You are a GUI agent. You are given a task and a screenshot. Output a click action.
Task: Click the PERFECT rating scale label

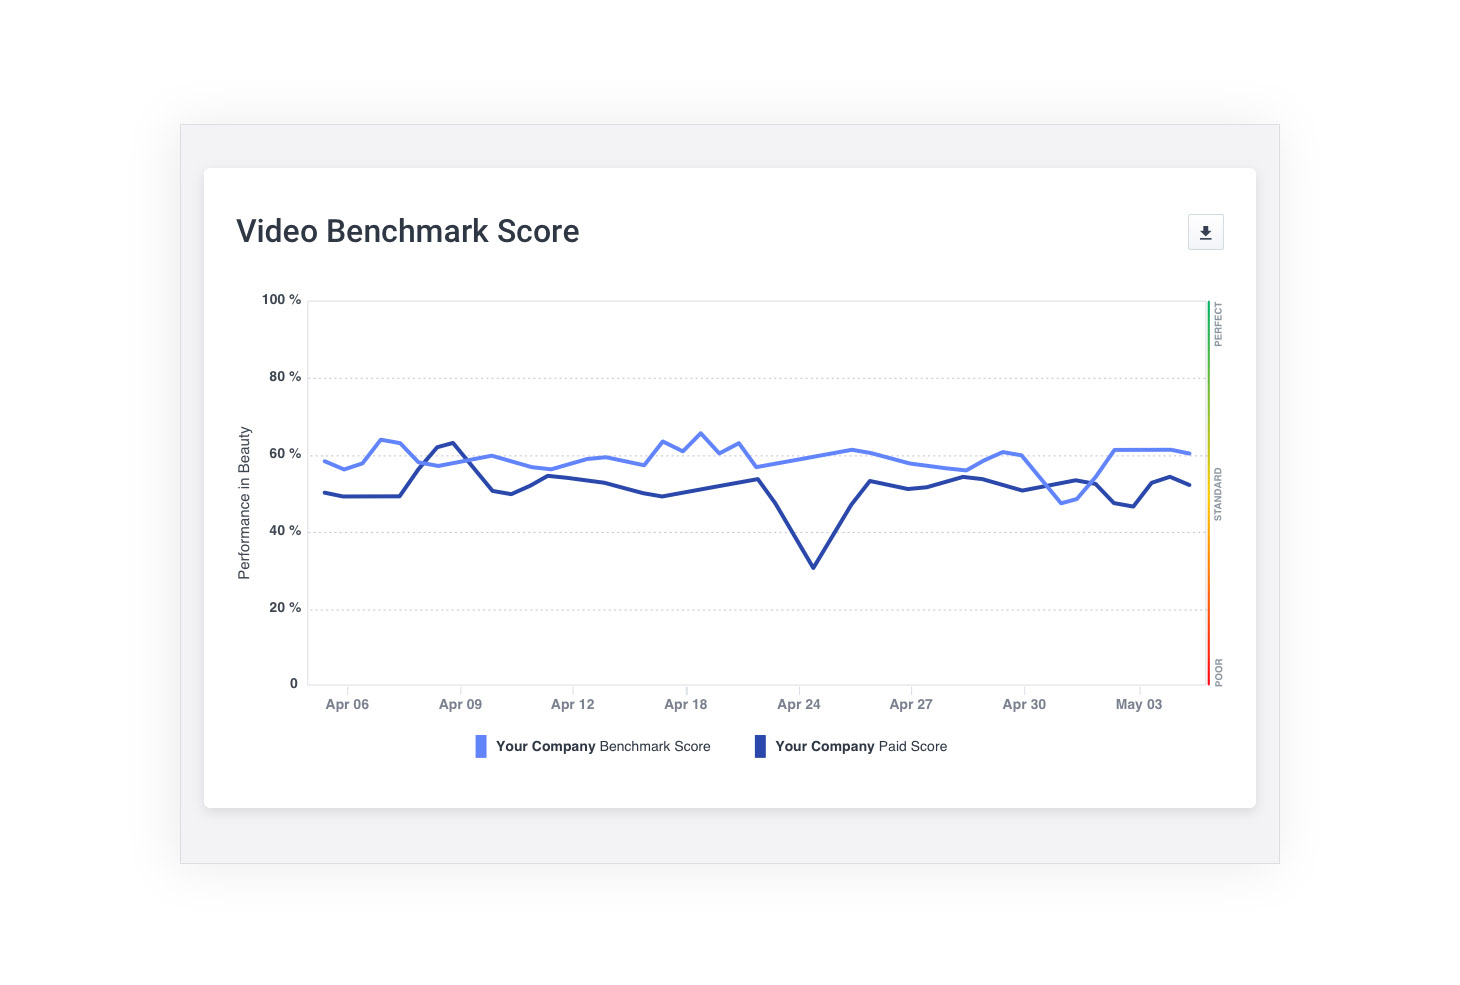[1218, 325]
